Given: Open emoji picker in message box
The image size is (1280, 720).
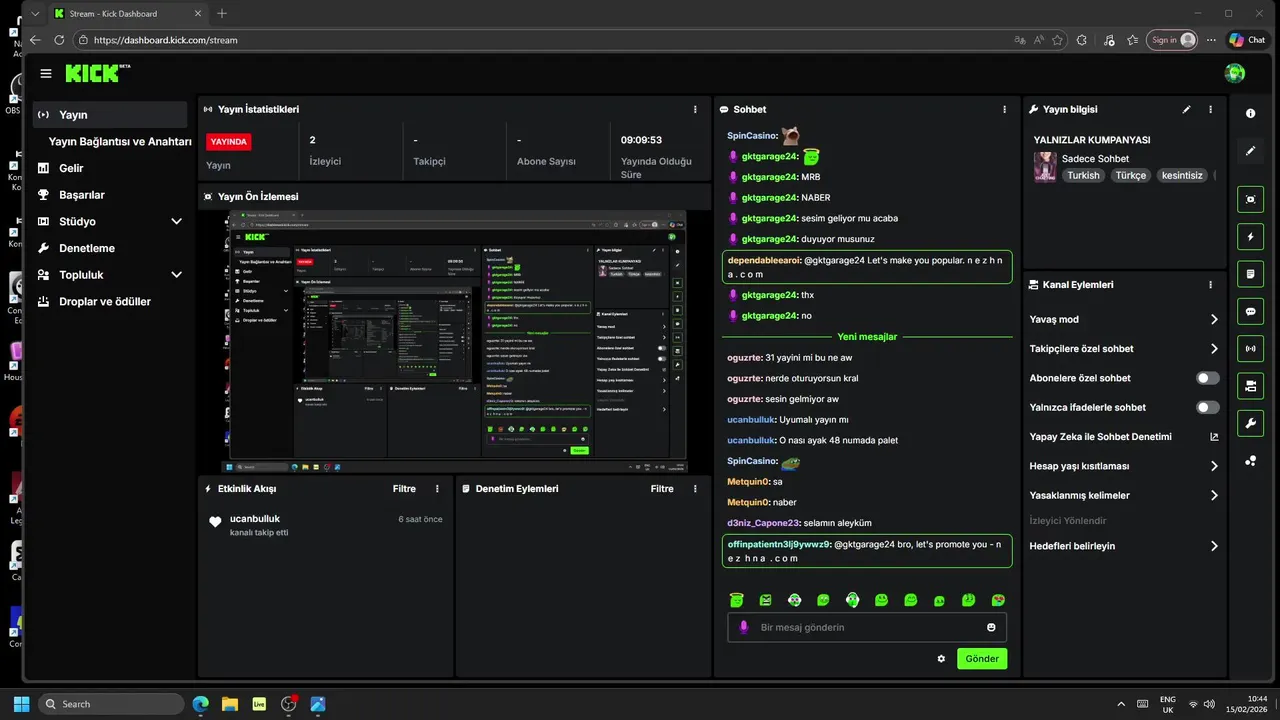Looking at the screenshot, I should point(991,627).
